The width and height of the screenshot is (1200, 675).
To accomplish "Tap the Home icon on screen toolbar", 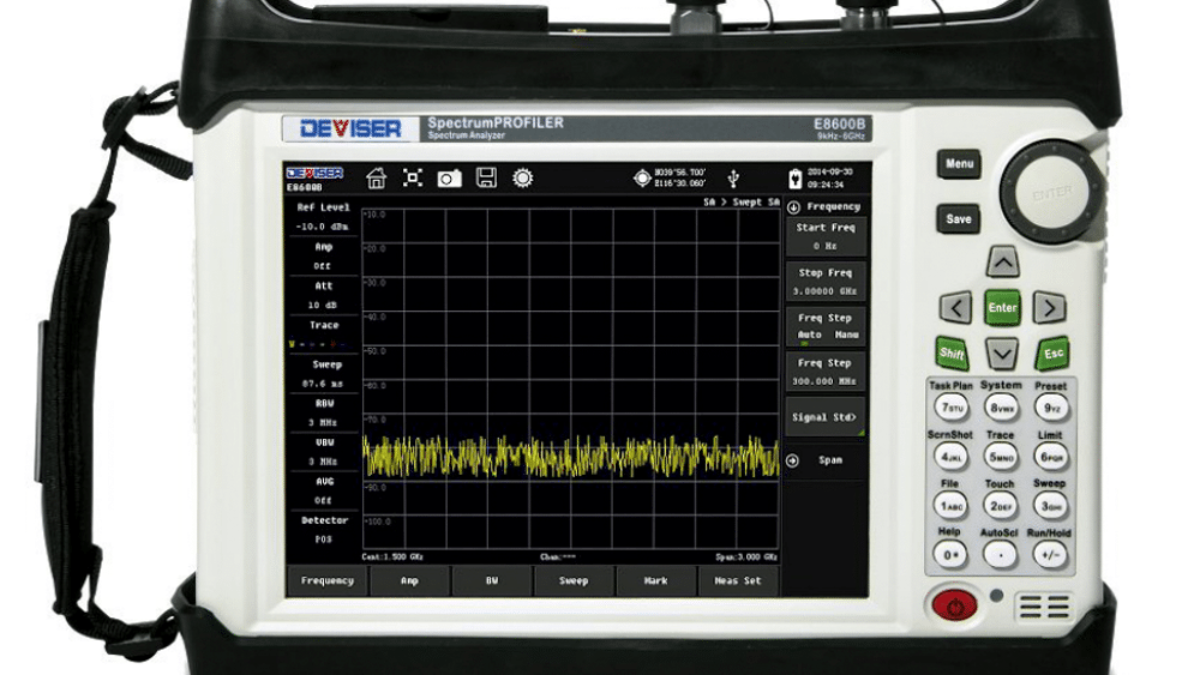I will pyautogui.click(x=376, y=178).
